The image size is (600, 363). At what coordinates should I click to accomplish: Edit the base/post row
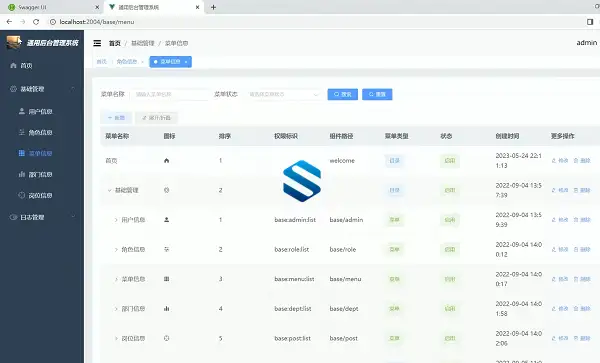560,339
